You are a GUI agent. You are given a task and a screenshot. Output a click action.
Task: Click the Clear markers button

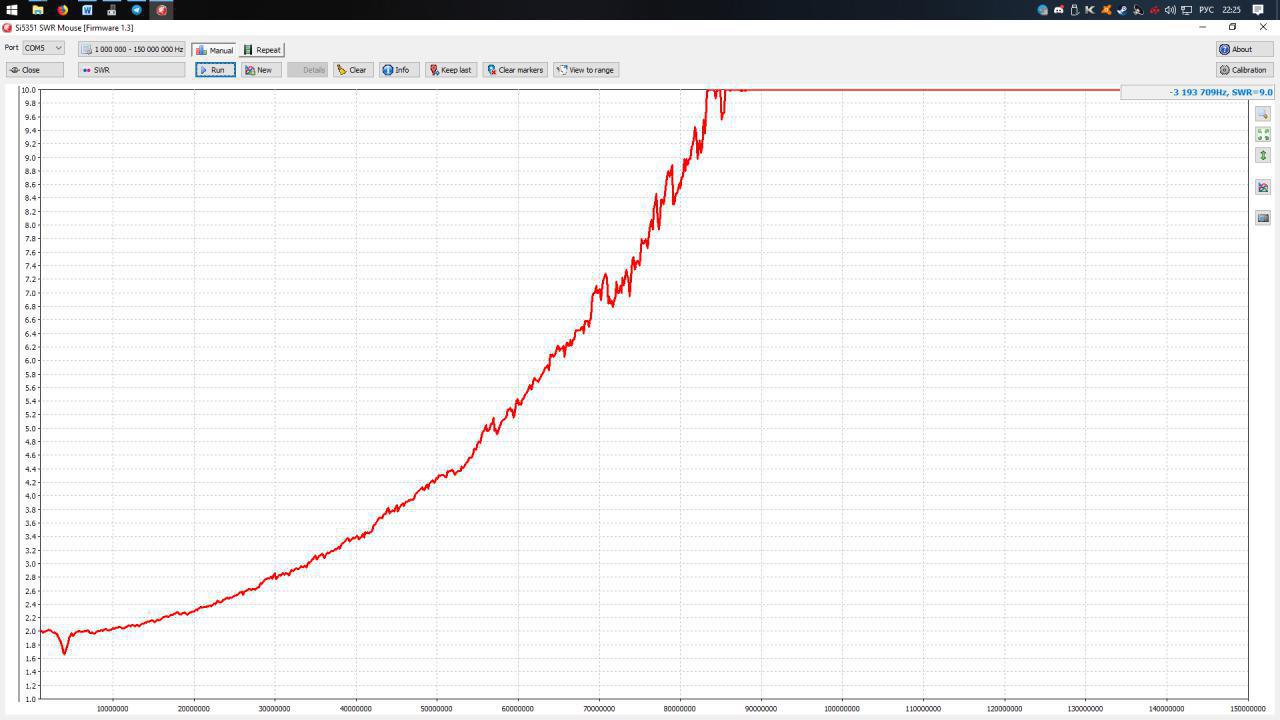[514, 70]
